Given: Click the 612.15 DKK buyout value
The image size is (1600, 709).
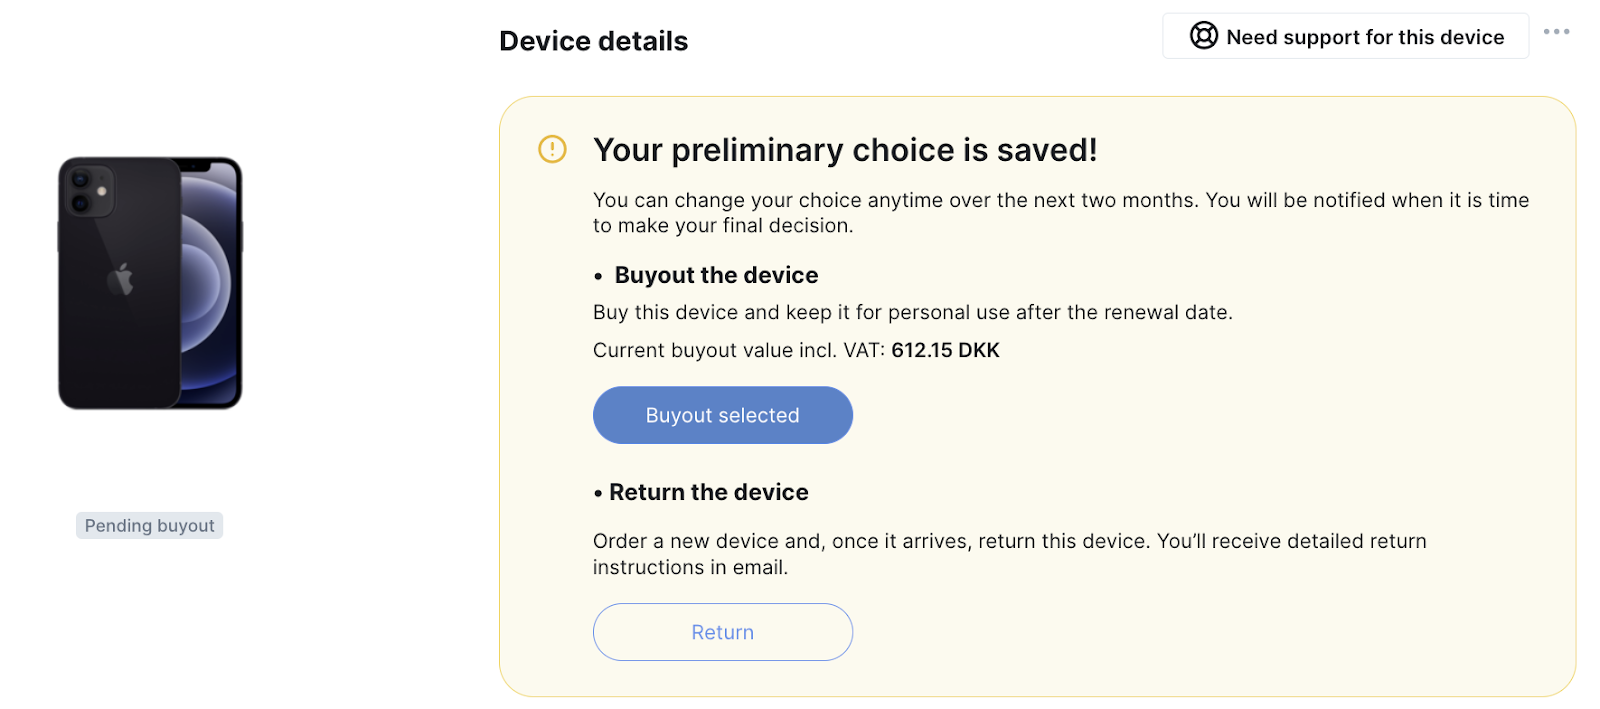Looking at the screenshot, I should 945,350.
